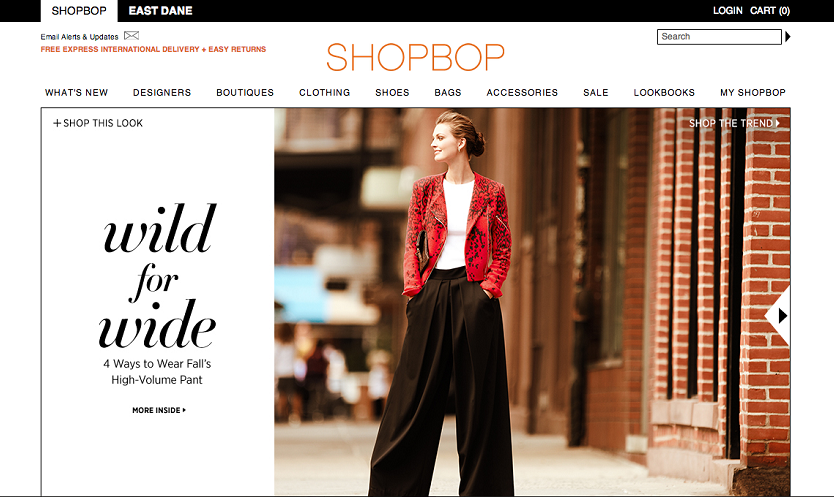The width and height of the screenshot is (834, 497).
Task: Open the Designers menu
Action: (x=162, y=93)
